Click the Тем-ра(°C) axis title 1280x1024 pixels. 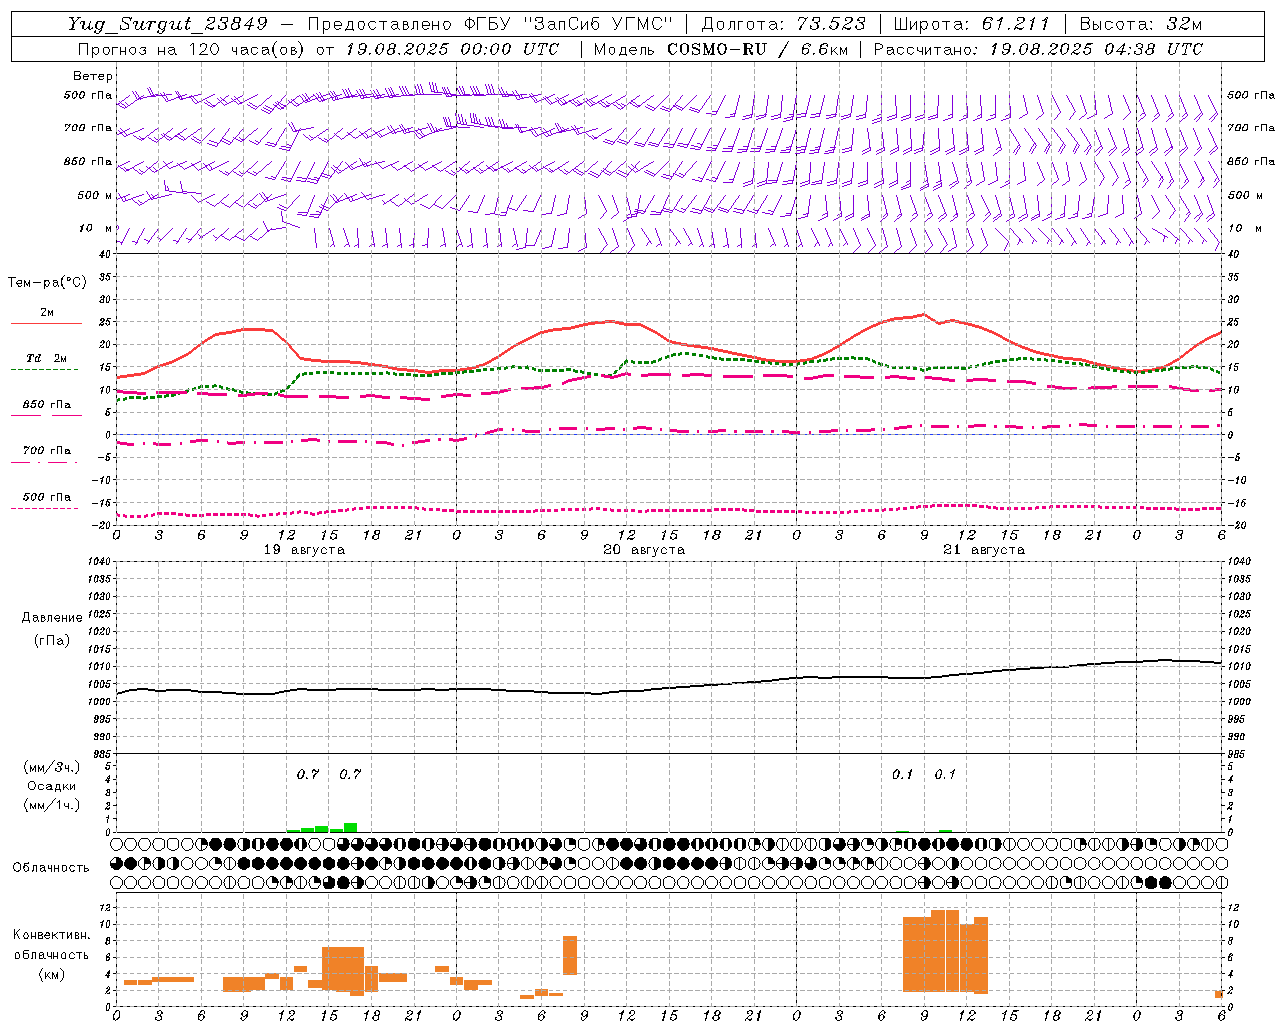(x=47, y=283)
